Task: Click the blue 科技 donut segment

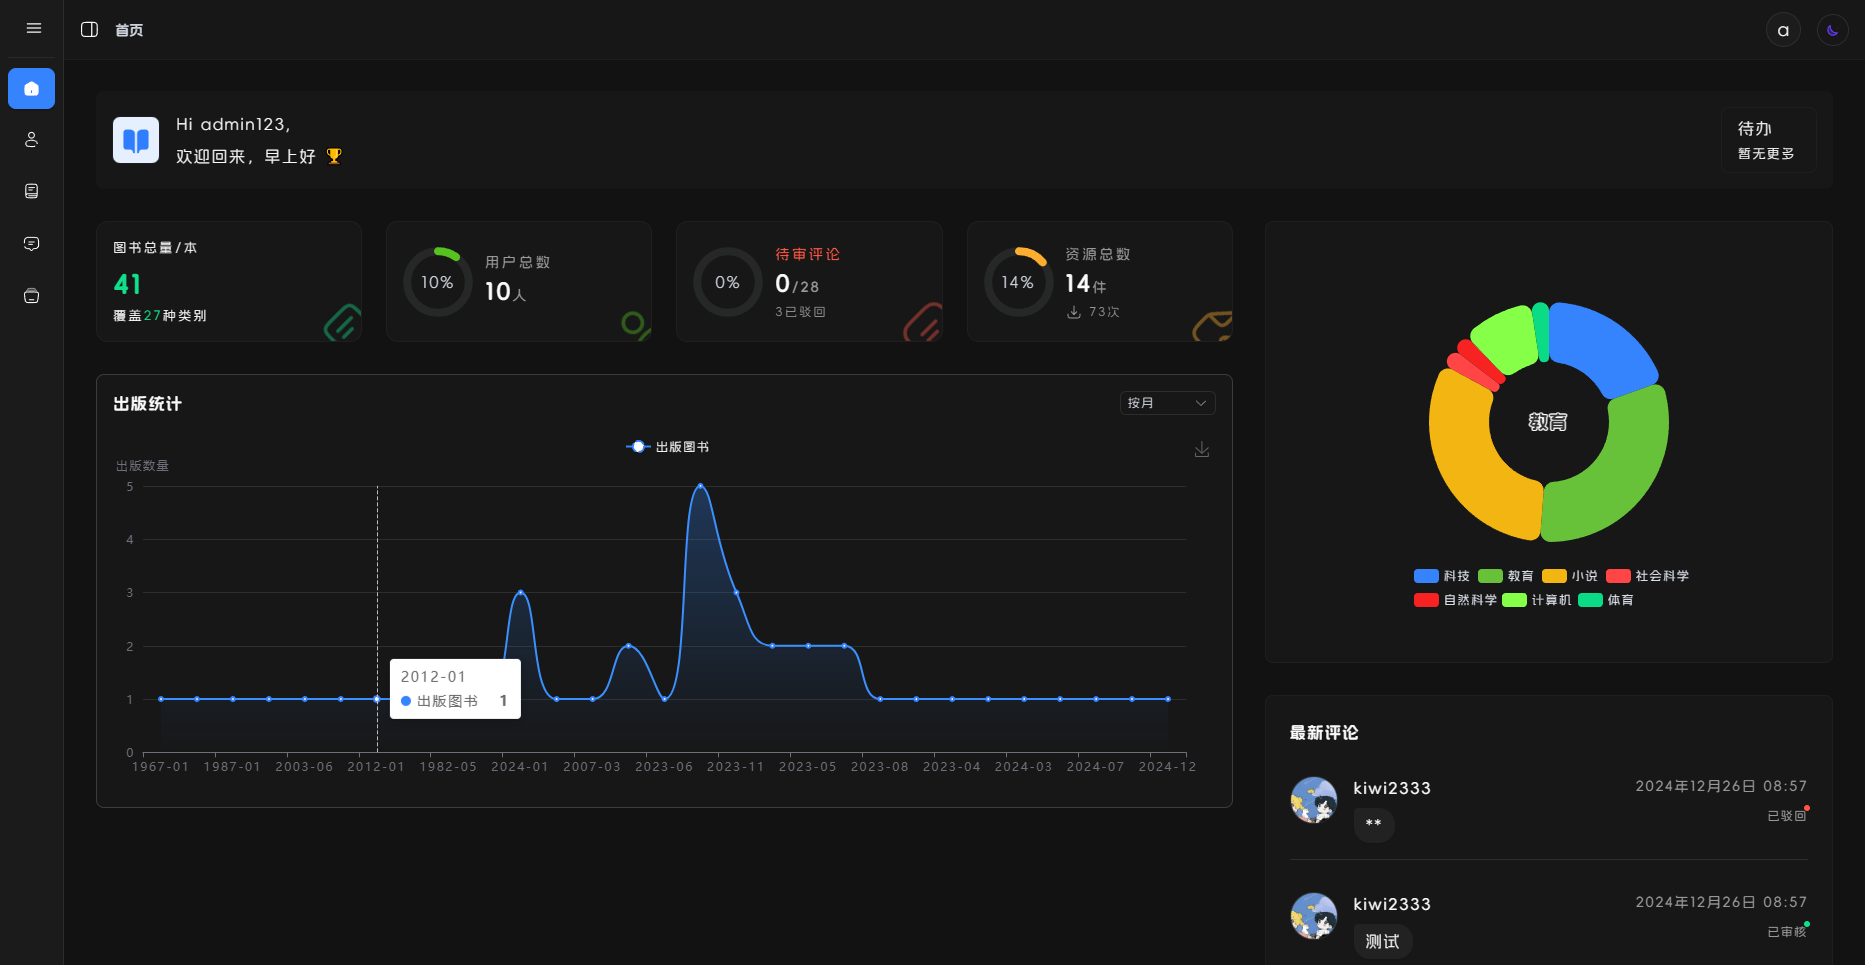Action: [x=1604, y=347]
